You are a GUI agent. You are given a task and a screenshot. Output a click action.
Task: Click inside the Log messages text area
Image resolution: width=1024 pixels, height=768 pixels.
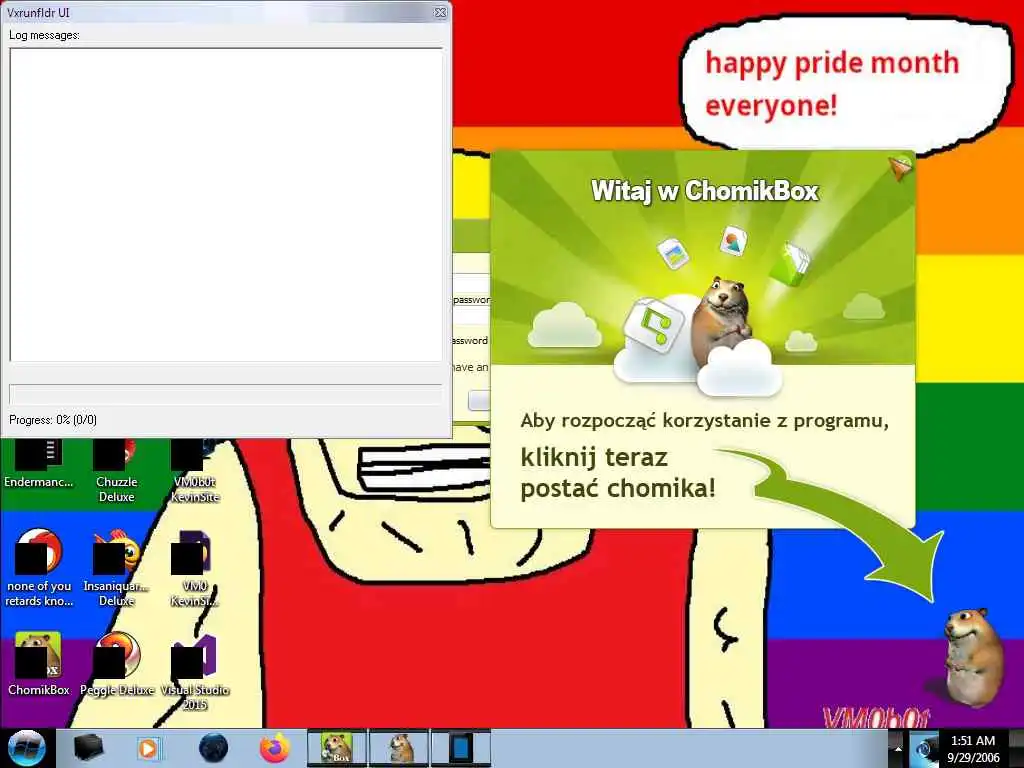226,204
